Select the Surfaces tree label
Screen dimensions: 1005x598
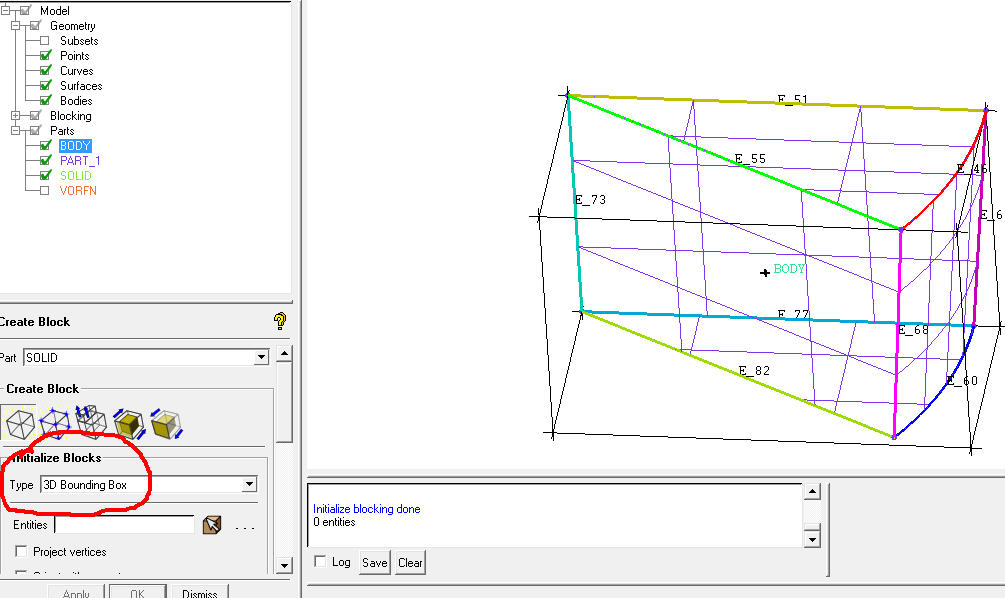tap(81, 85)
